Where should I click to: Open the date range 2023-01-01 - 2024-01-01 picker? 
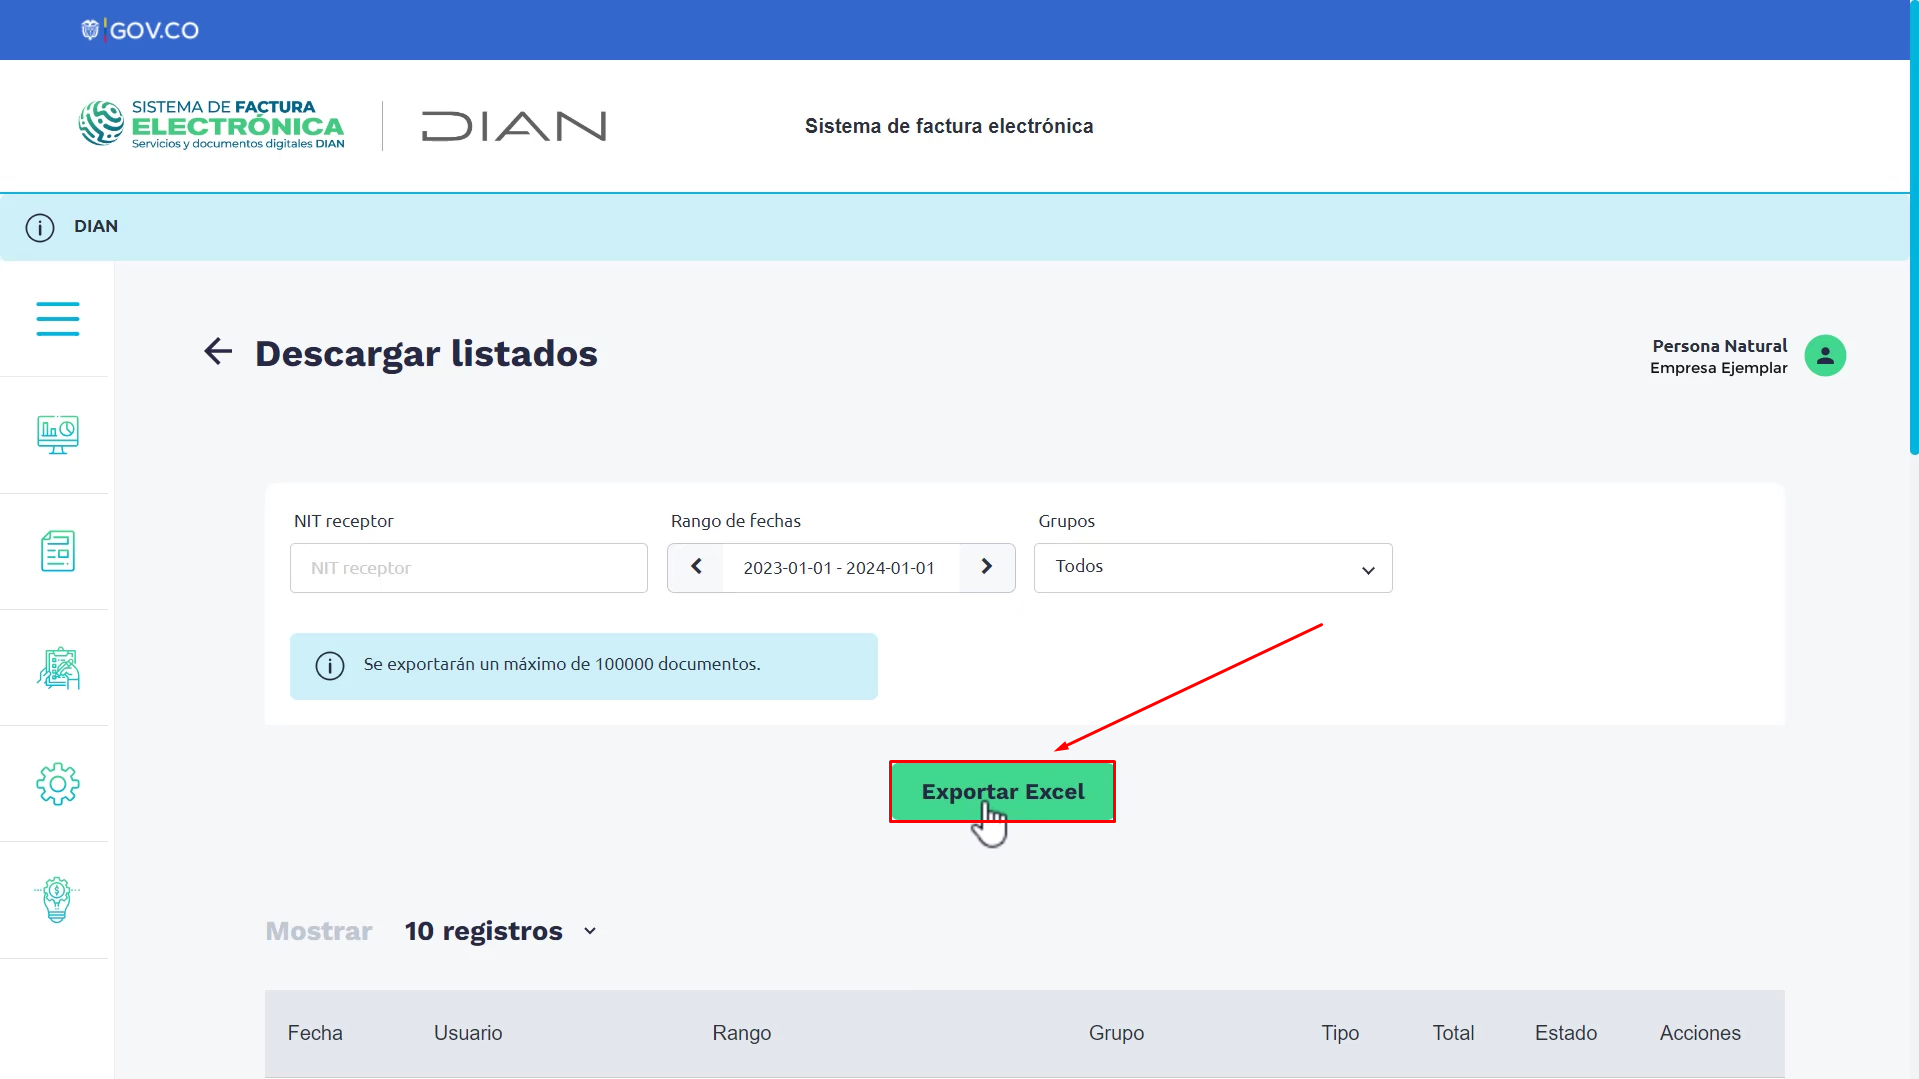(840, 568)
